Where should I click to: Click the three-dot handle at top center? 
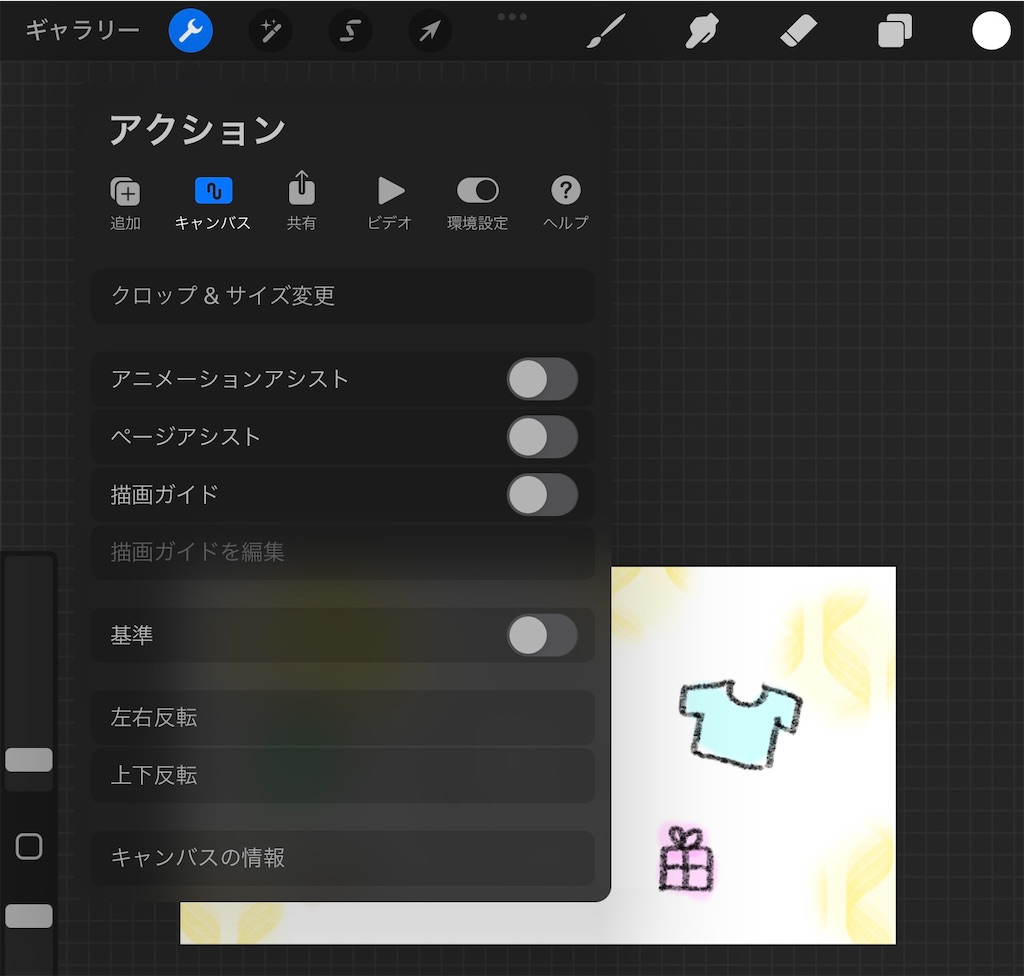coord(512,17)
